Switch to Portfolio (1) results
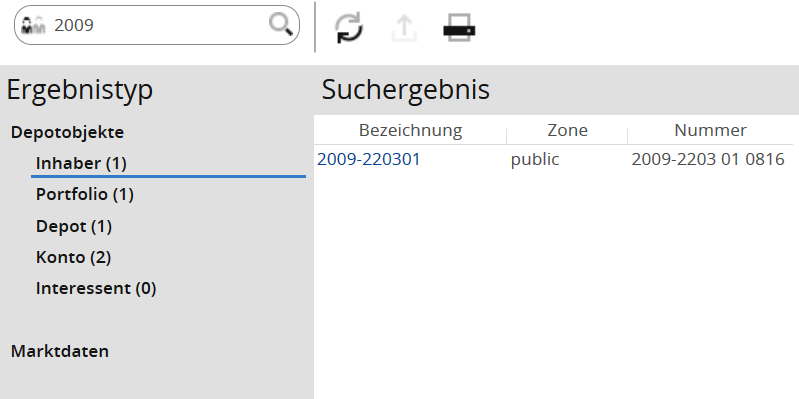Screen dimensions: 799x399 pyautogui.click(x=85, y=195)
